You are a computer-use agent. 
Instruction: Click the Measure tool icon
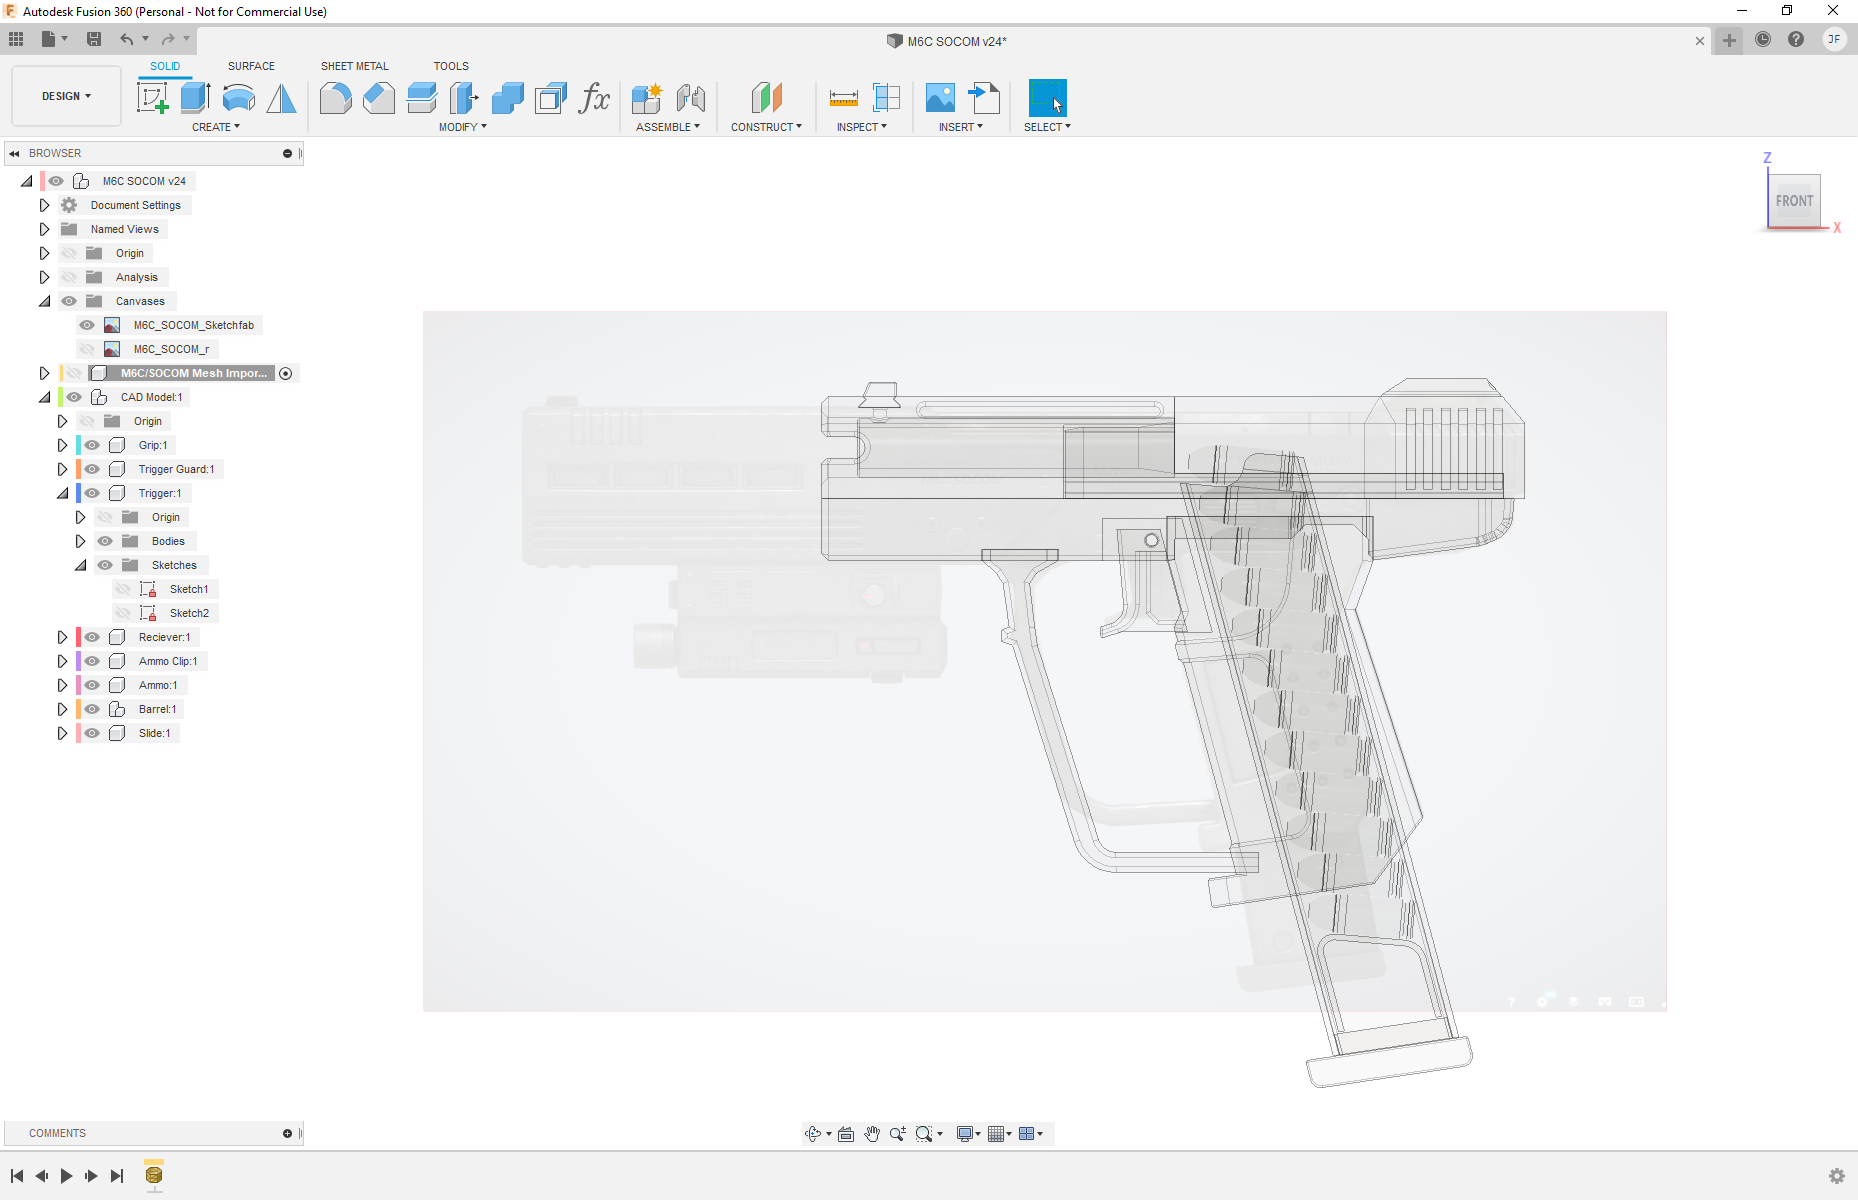pyautogui.click(x=843, y=98)
